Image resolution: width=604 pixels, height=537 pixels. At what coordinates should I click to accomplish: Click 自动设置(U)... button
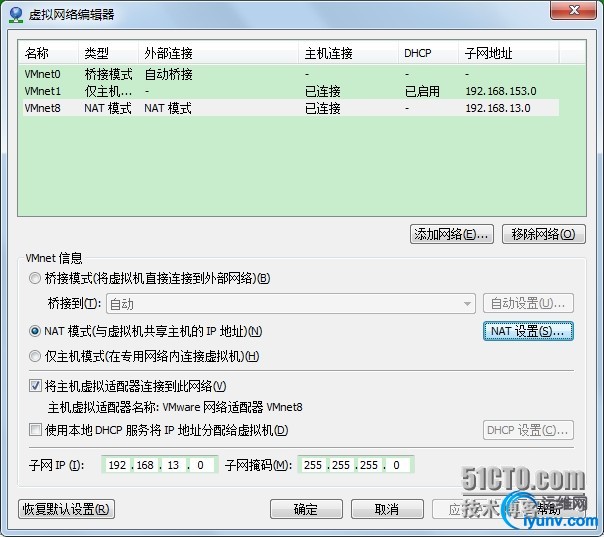coord(528,304)
